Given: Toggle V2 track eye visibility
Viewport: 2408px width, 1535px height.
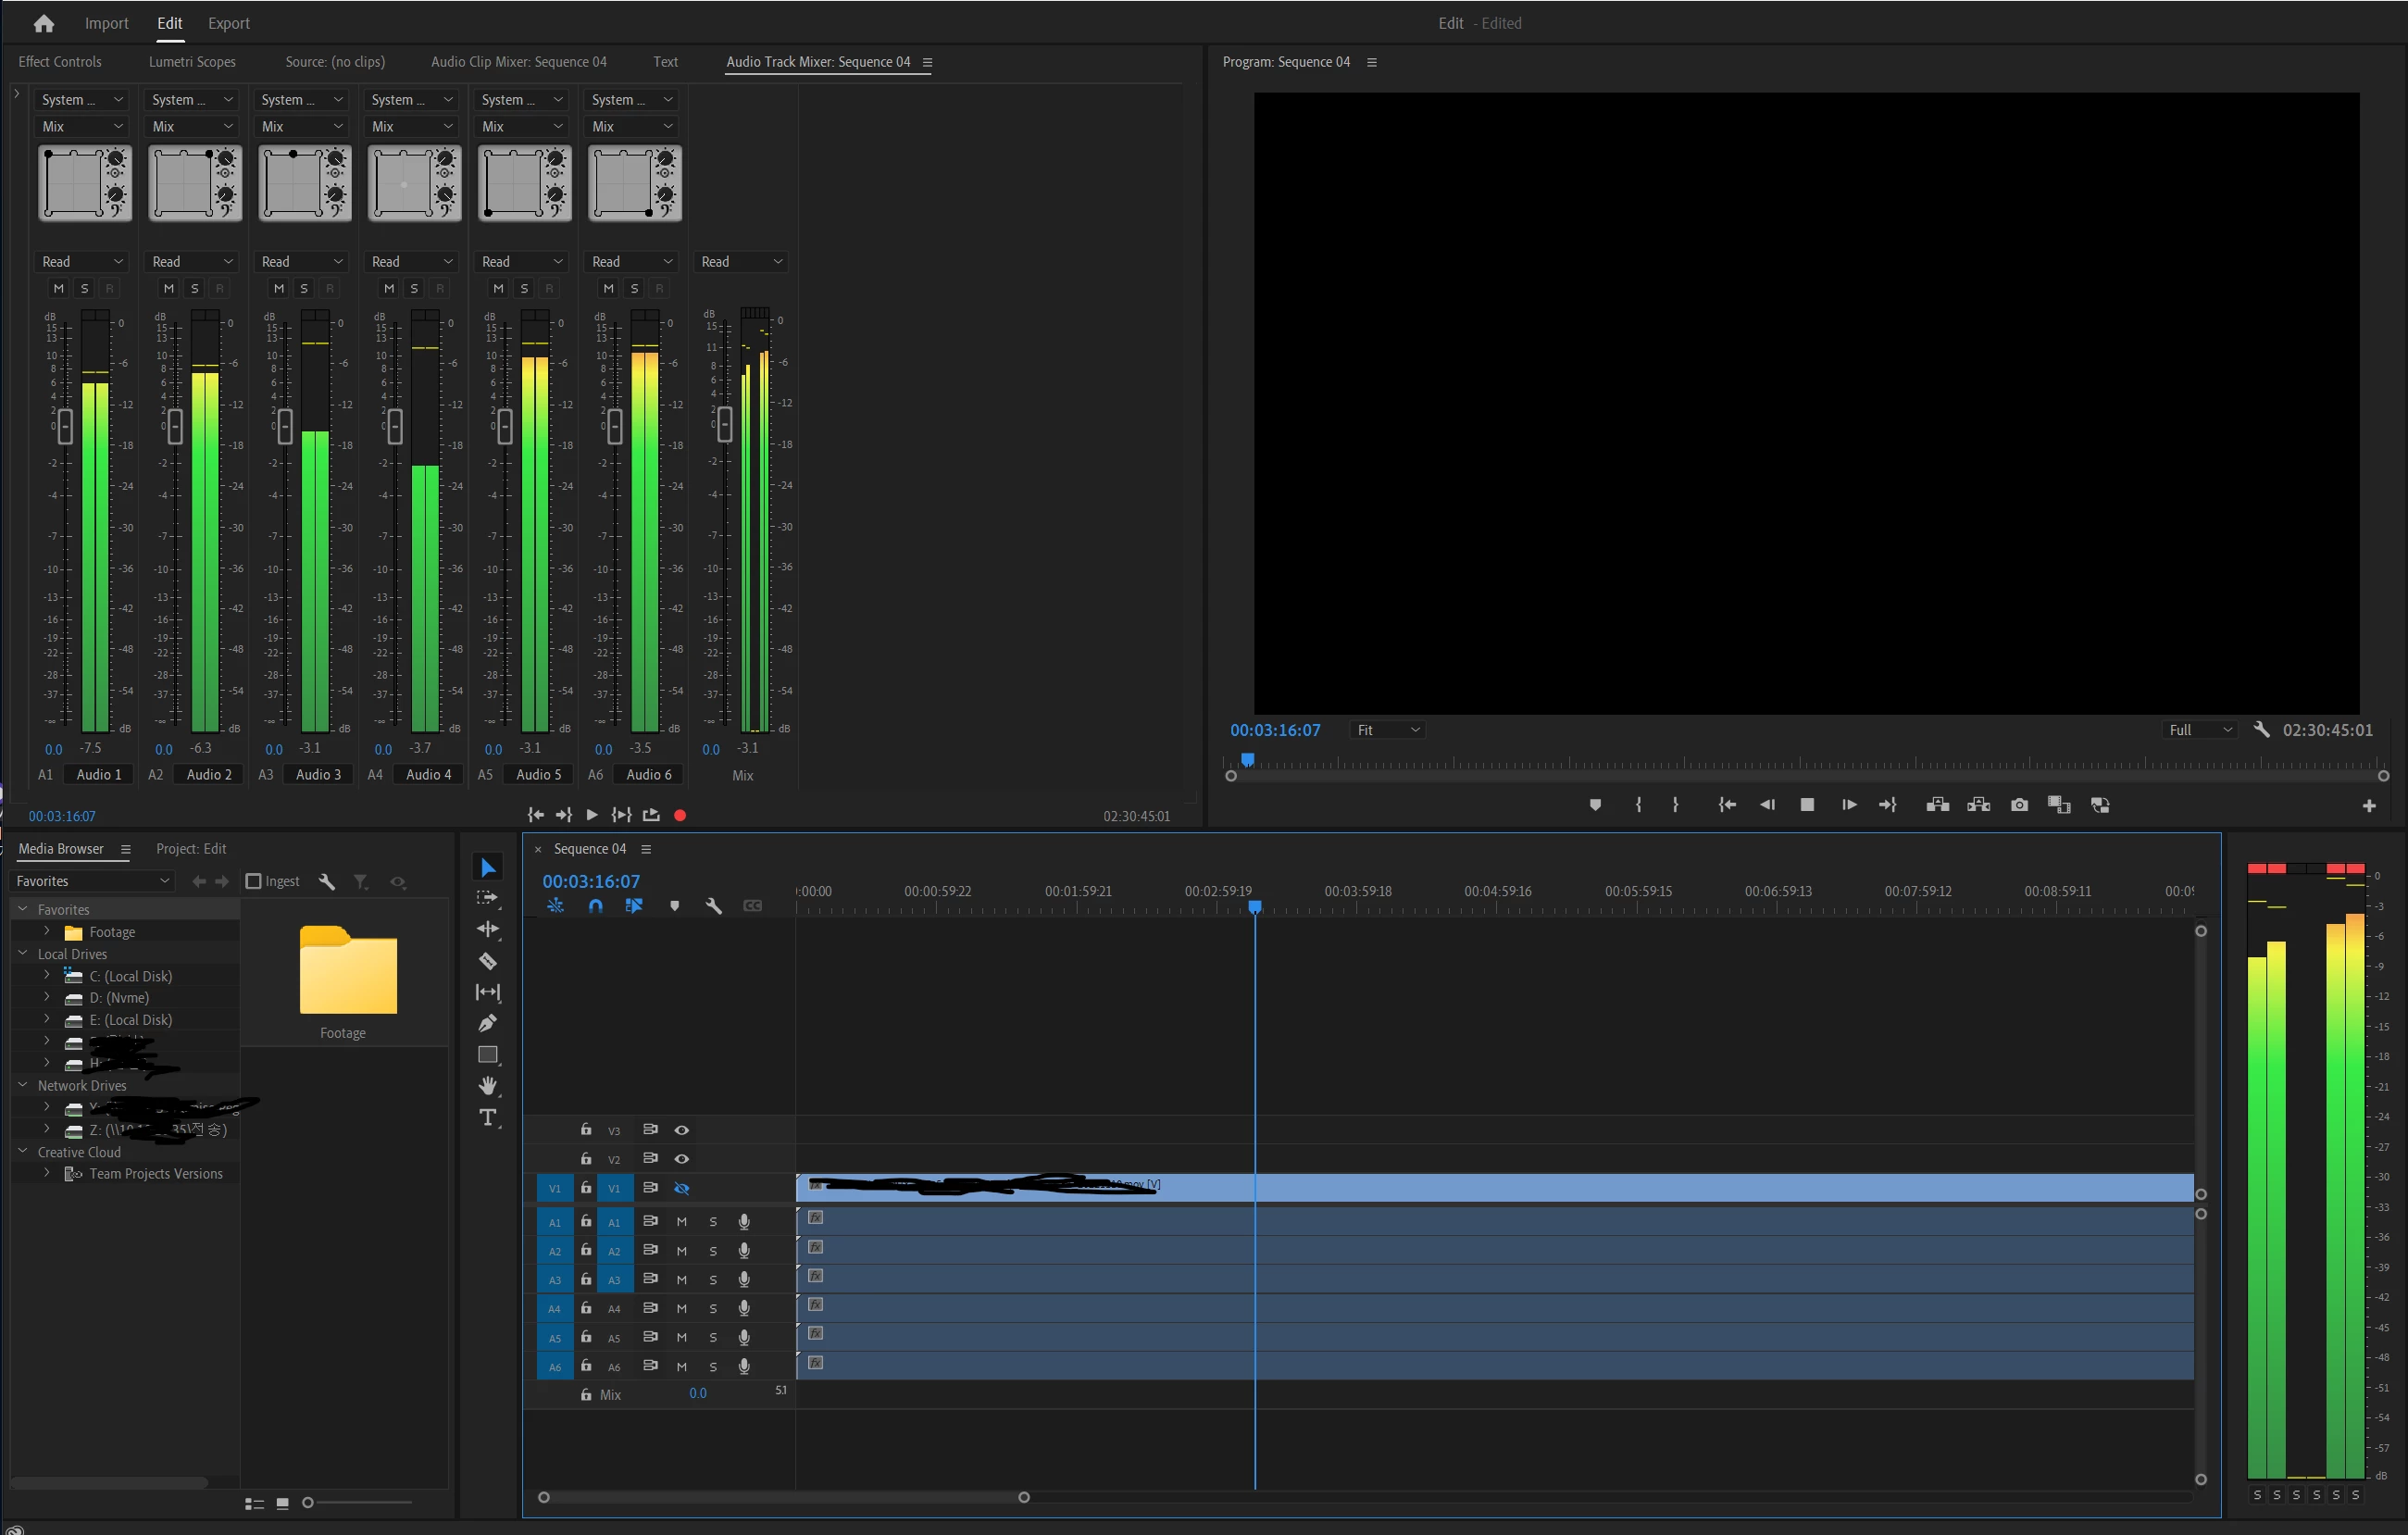Looking at the screenshot, I should coord(682,1159).
